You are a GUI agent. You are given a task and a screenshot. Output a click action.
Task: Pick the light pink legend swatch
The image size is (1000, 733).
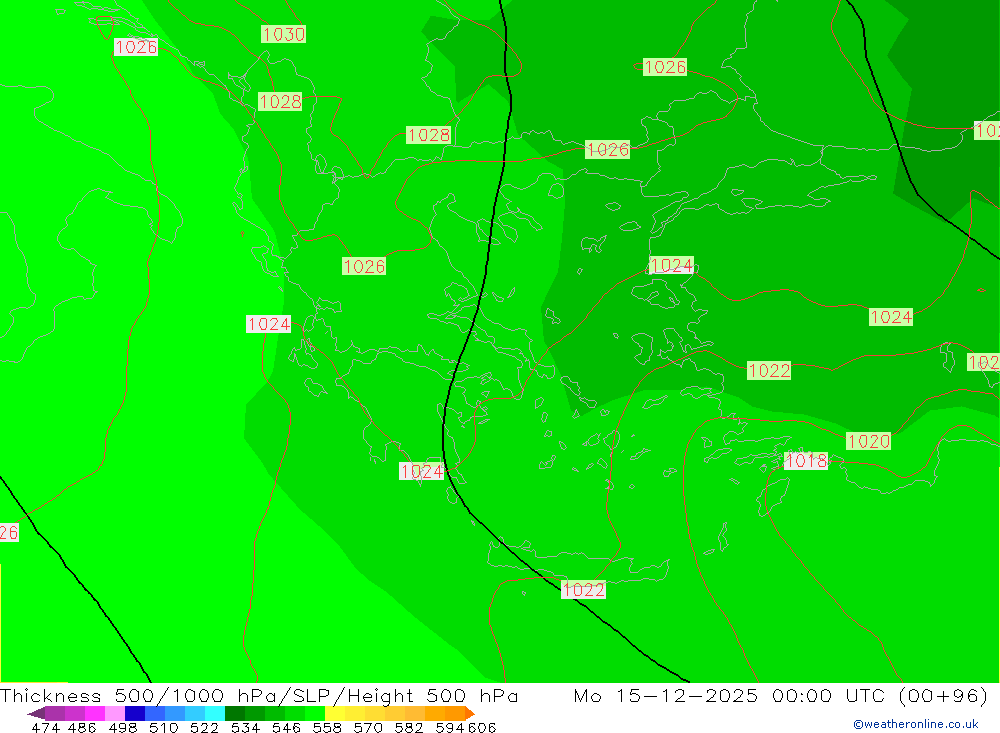click(114, 713)
